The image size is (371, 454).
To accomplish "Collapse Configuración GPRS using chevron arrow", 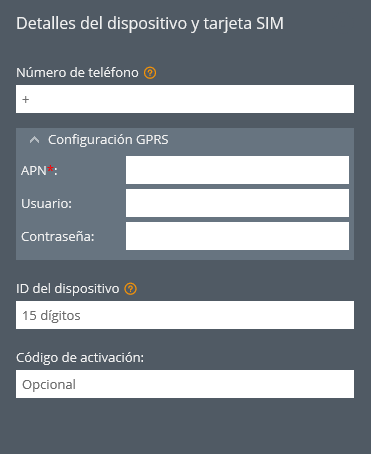I will point(34,140).
